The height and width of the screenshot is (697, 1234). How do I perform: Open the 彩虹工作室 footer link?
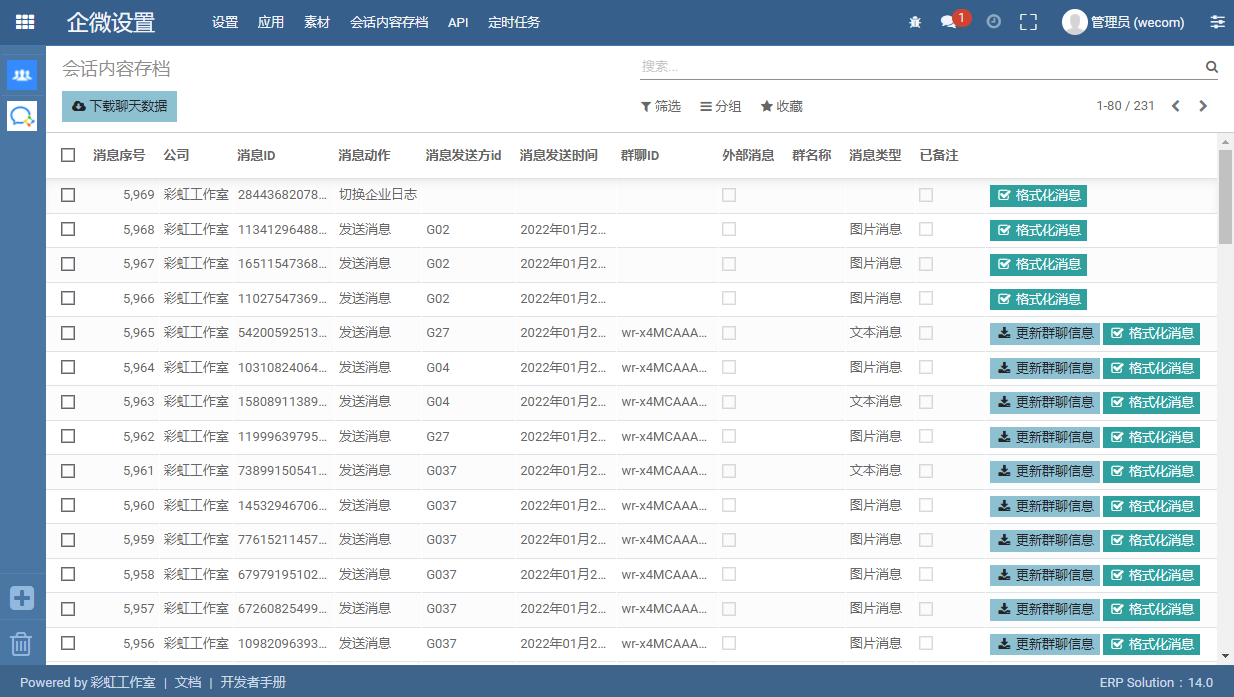(x=123, y=682)
